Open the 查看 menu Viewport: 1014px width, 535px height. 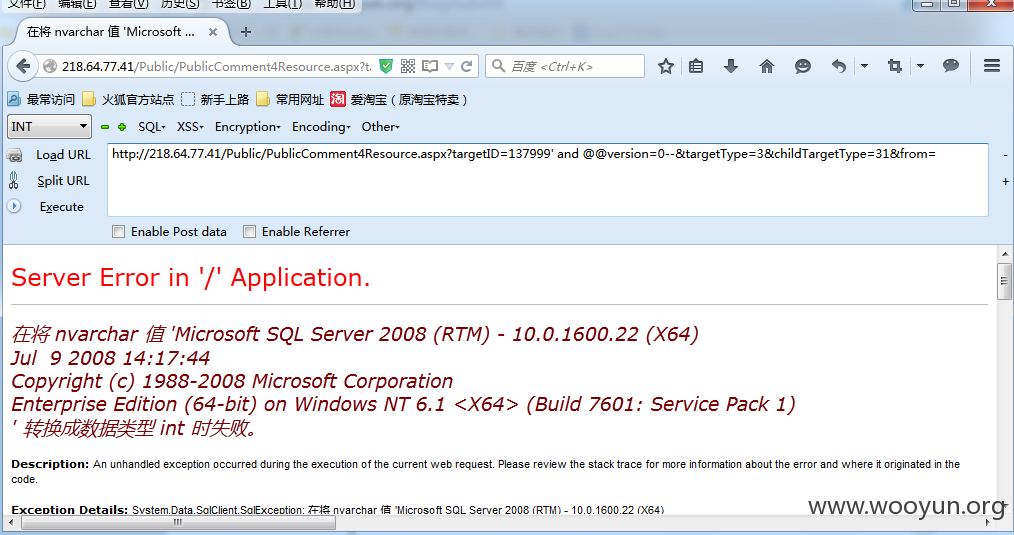(x=128, y=4)
